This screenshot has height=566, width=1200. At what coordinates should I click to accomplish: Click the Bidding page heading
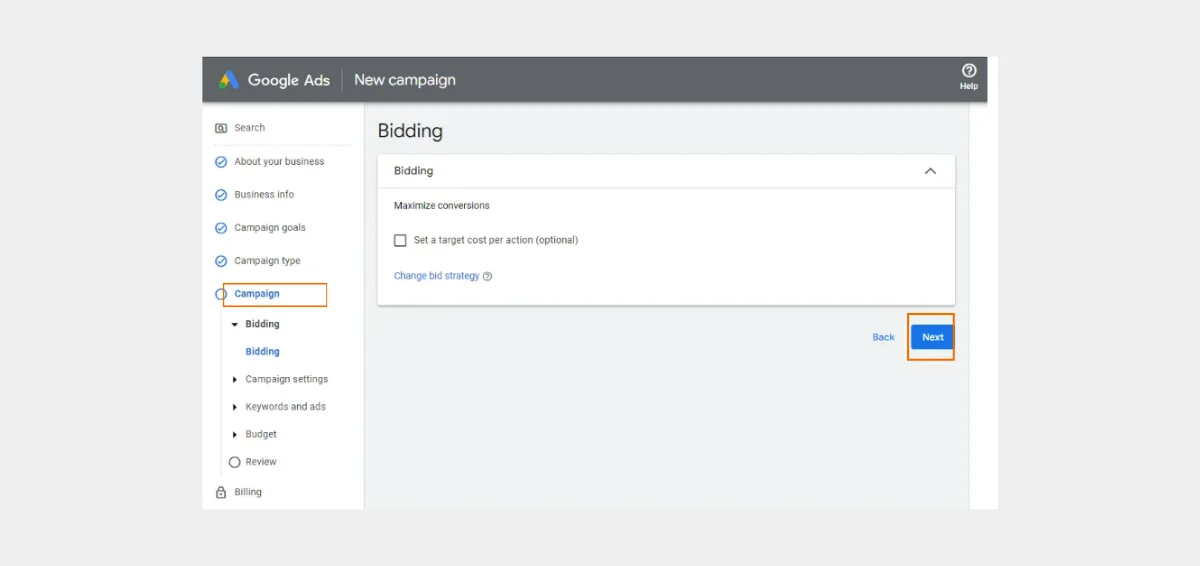point(410,131)
